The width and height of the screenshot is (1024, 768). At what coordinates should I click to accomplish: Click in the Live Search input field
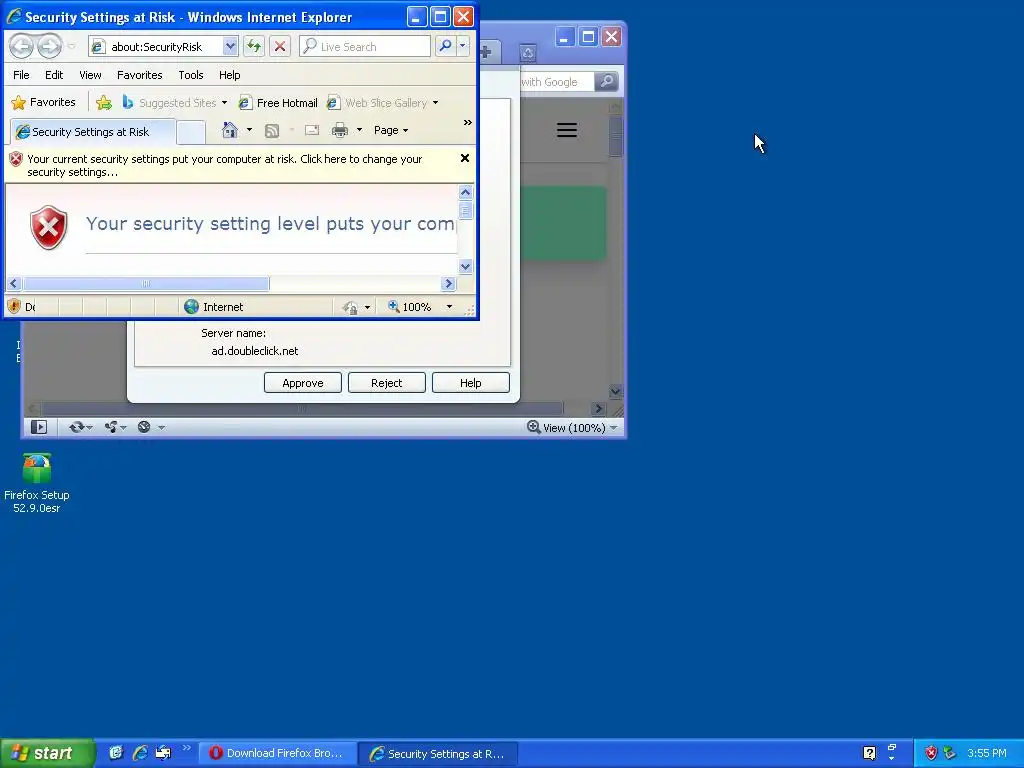coord(364,46)
